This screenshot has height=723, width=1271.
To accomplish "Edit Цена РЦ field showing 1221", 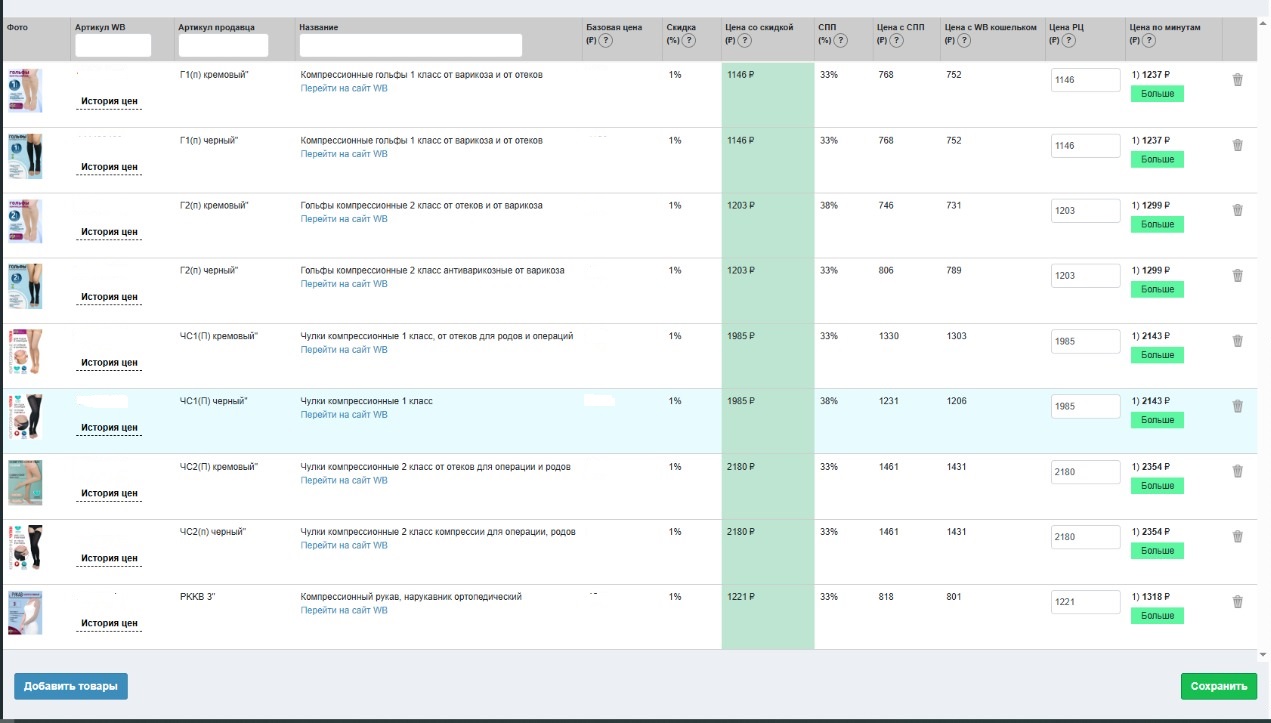I will click(x=1085, y=602).
